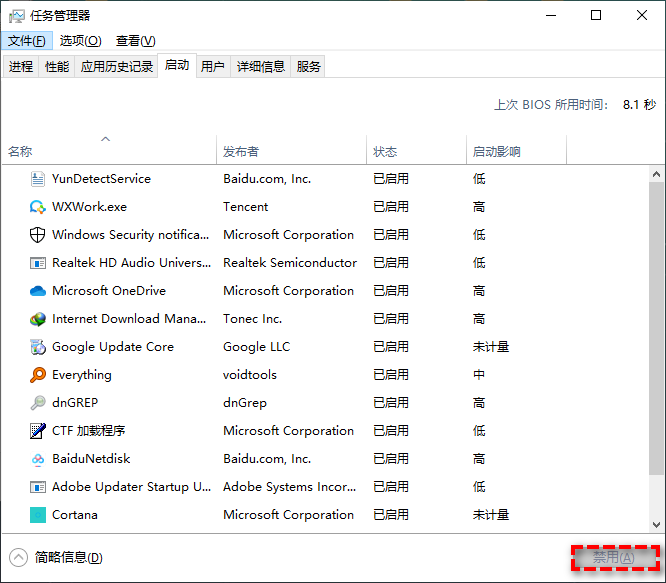Select the BaiduNetdisk entry name

click(91, 459)
